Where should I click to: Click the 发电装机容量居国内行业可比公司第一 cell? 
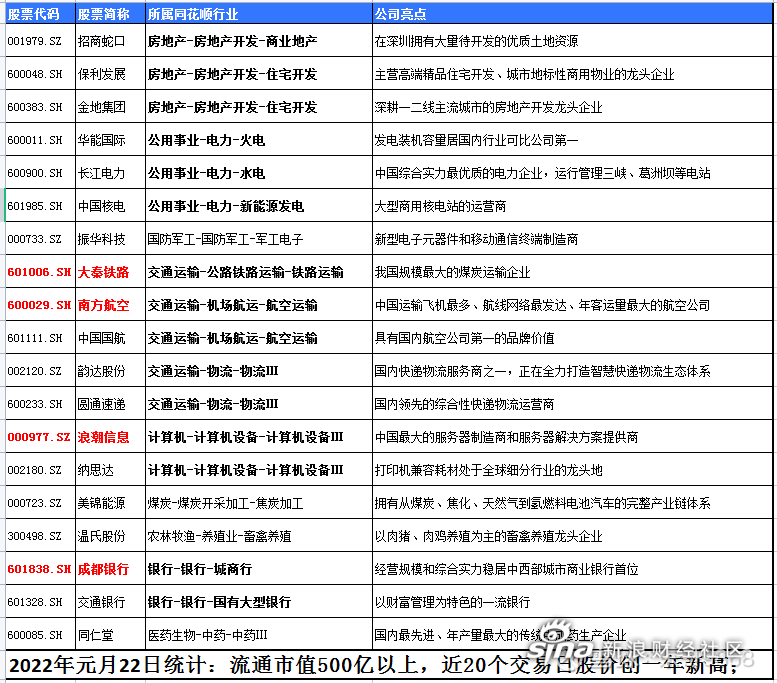coord(572,140)
